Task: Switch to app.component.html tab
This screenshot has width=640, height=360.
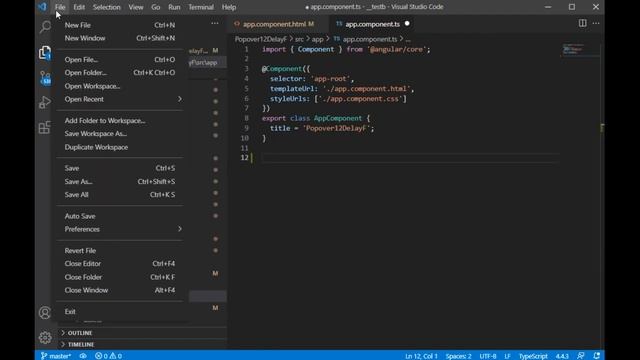Action: [278, 24]
